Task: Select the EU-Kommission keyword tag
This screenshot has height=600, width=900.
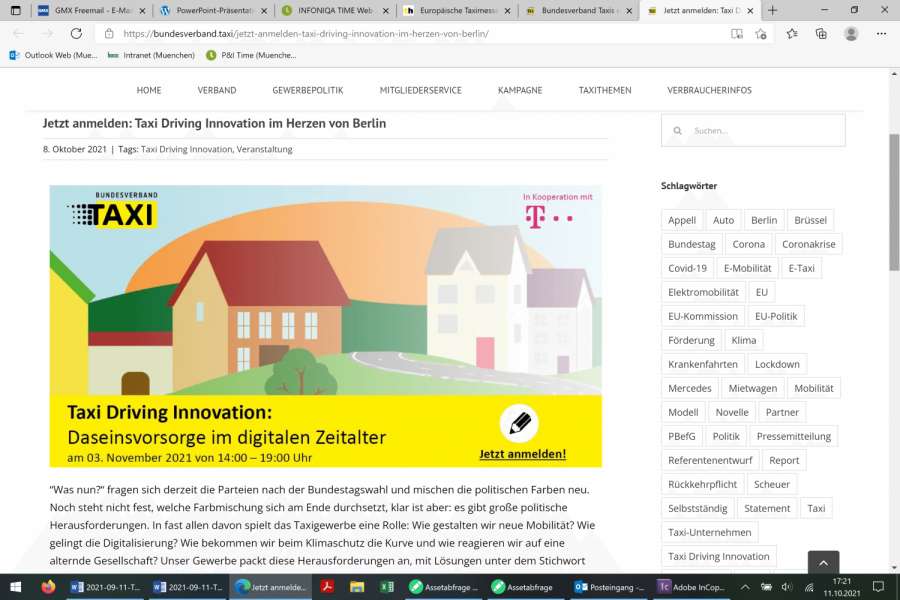Action: (x=703, y=316)
